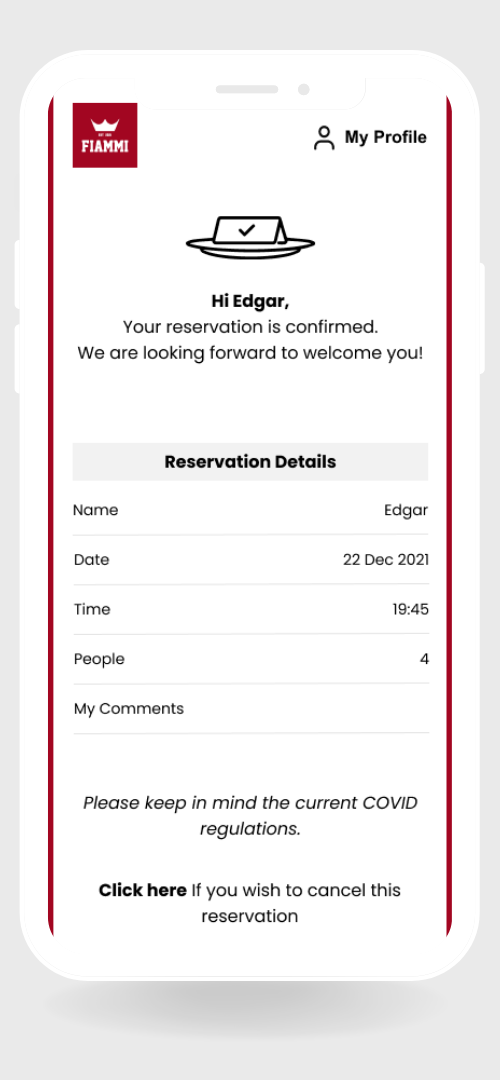
Task: Click the COVID regulations notice text
Action: [251, 816]
